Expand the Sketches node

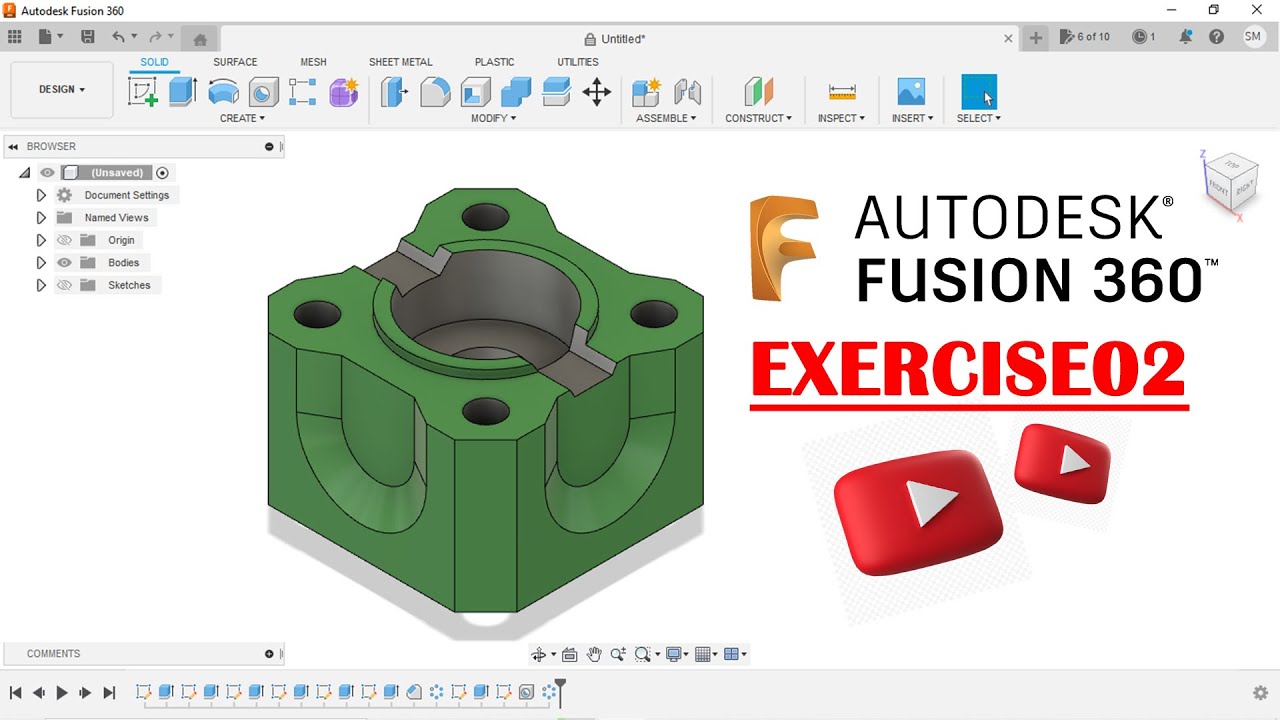(x=41, y=285)
